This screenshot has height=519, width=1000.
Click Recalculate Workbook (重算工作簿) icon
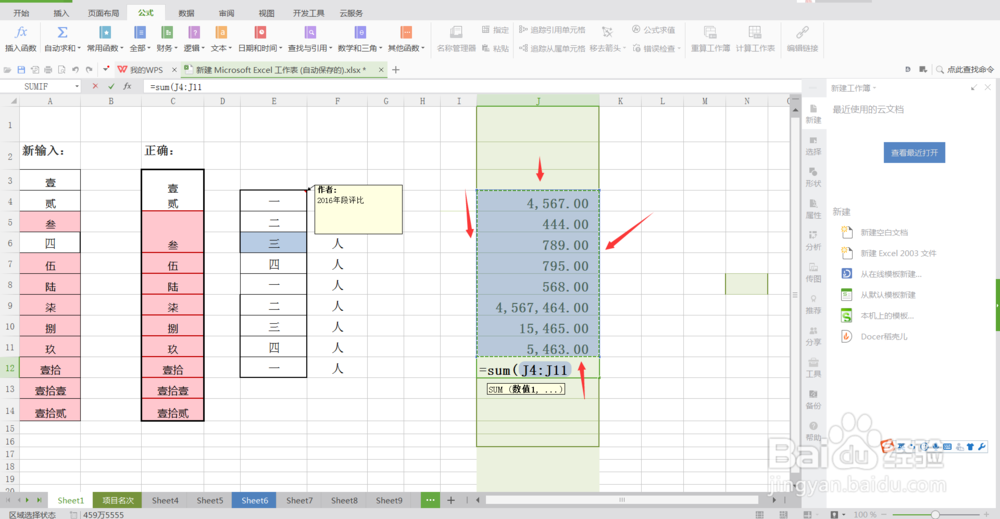coord(710,33)
